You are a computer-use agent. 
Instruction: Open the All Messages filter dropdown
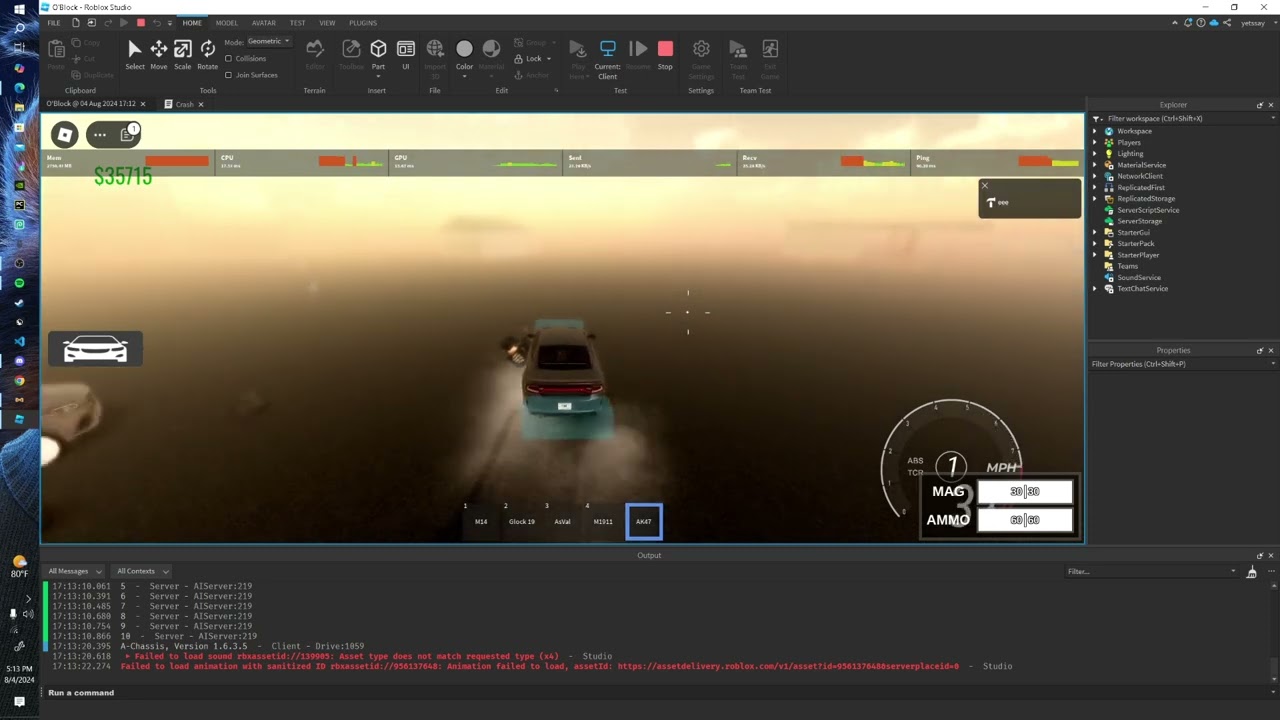pos(74,571)
